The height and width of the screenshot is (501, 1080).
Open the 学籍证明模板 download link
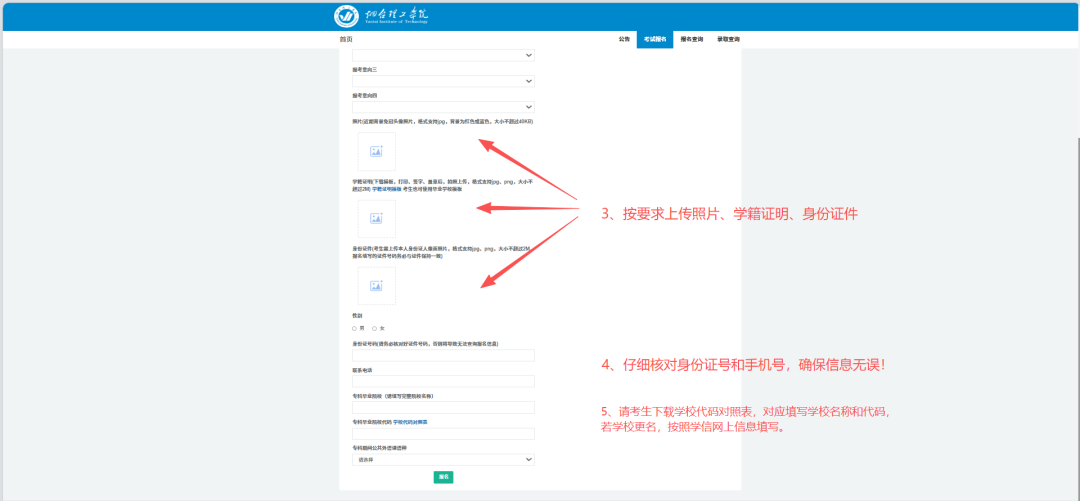(x=387, y=188)
